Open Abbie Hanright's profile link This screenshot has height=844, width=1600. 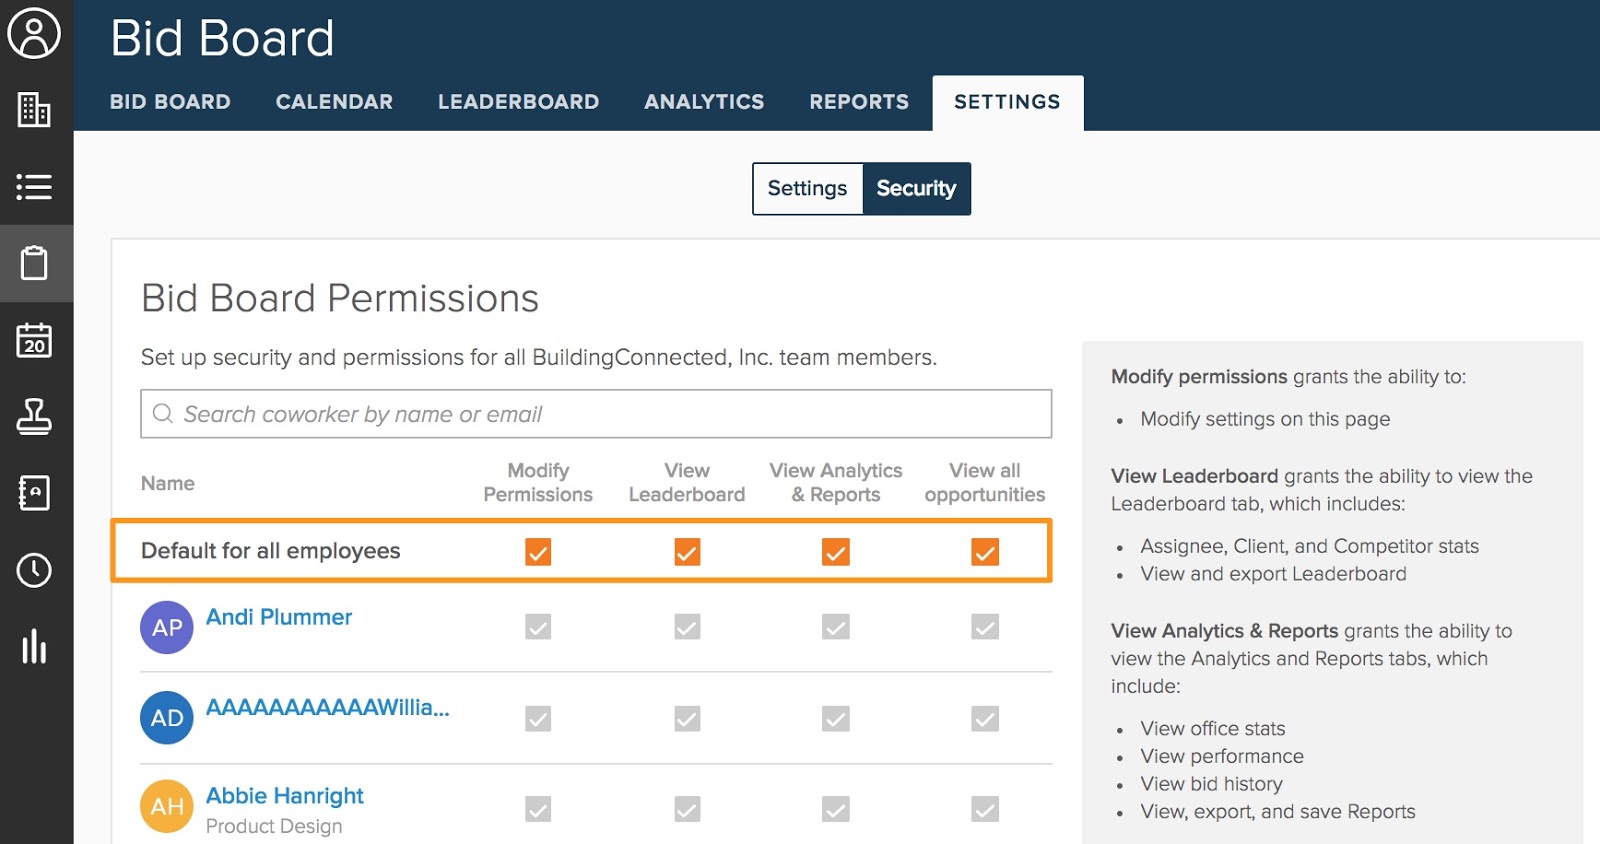[x=284, y=796]
